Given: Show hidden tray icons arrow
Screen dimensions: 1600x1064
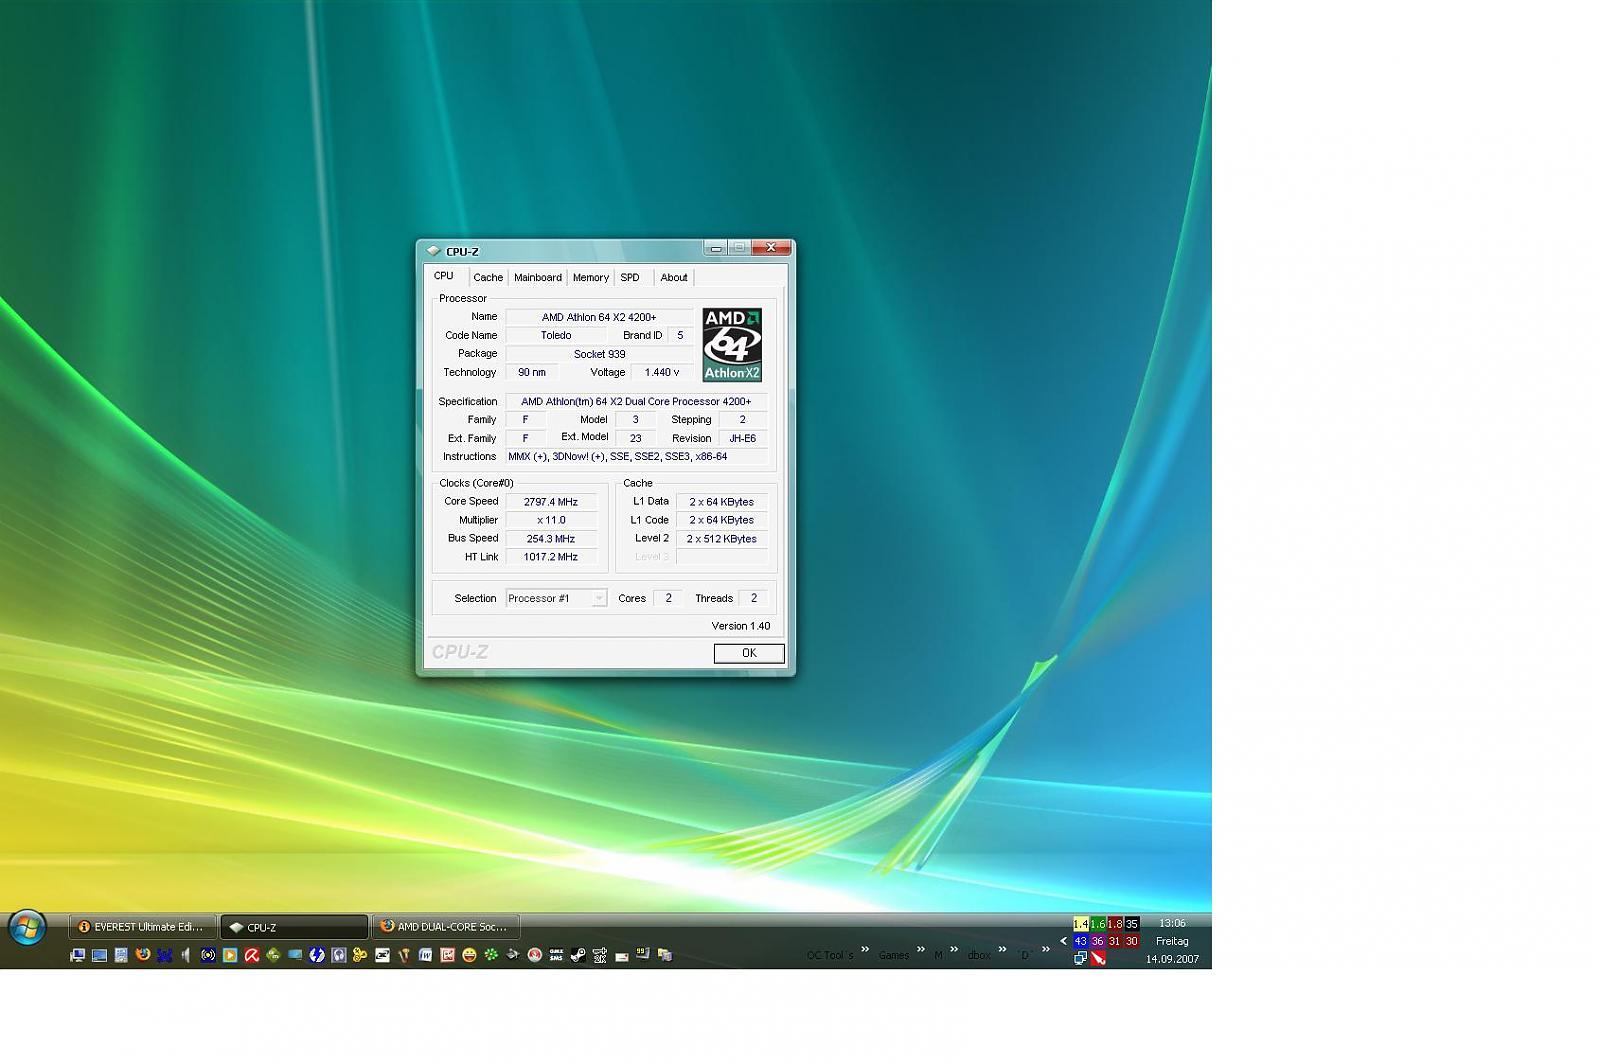Looking at the screenshot, I should [1063, 941].
